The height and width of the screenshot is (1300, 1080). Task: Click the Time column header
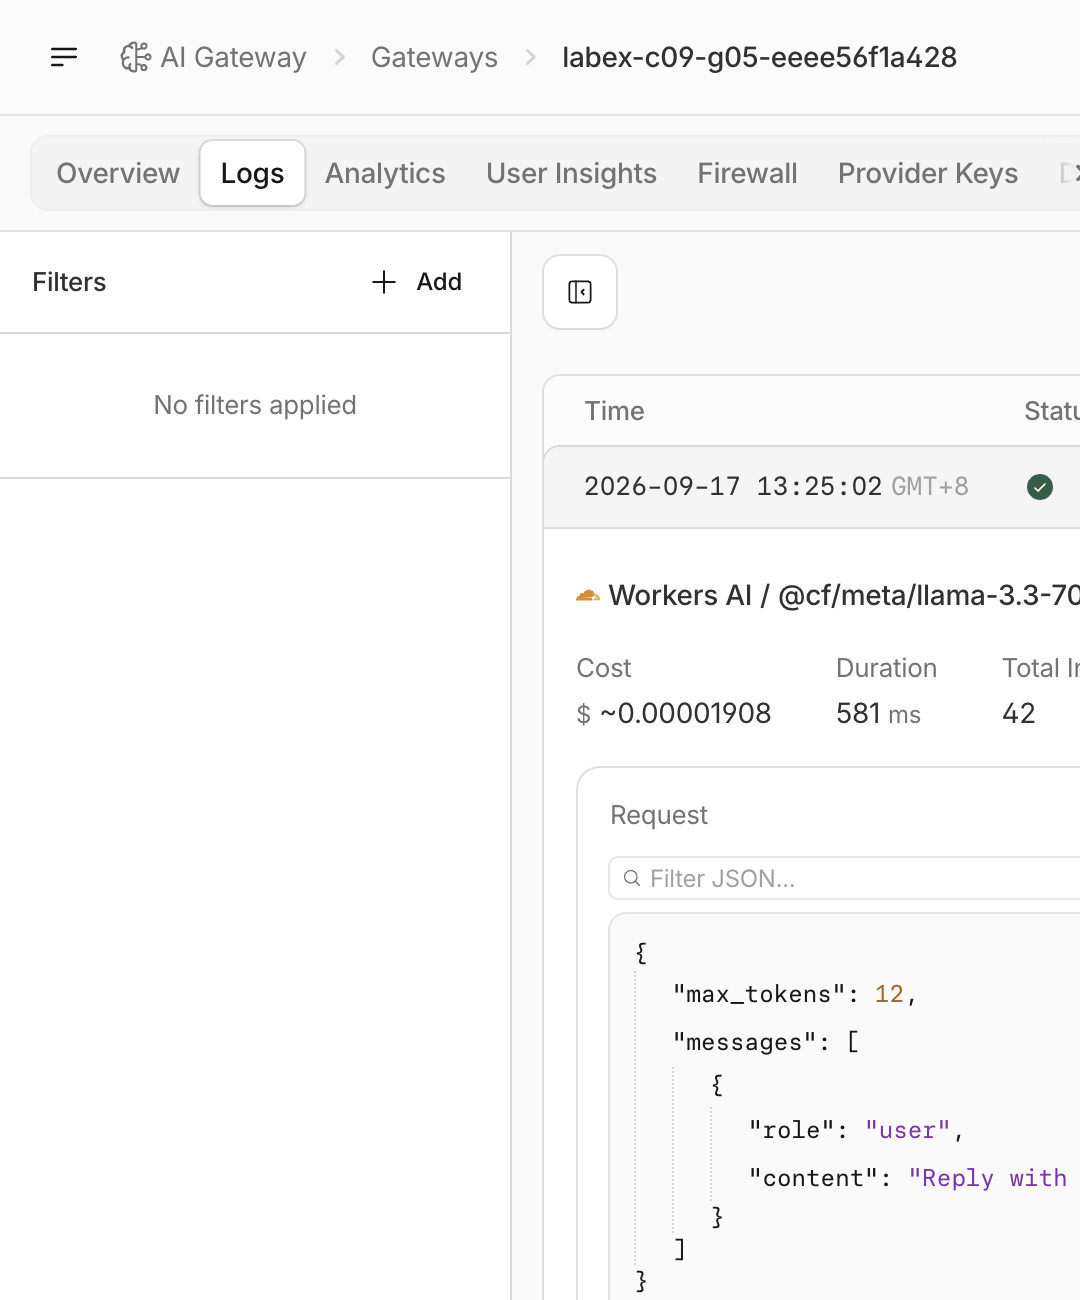pyautogui.click(x=614, y=411)
